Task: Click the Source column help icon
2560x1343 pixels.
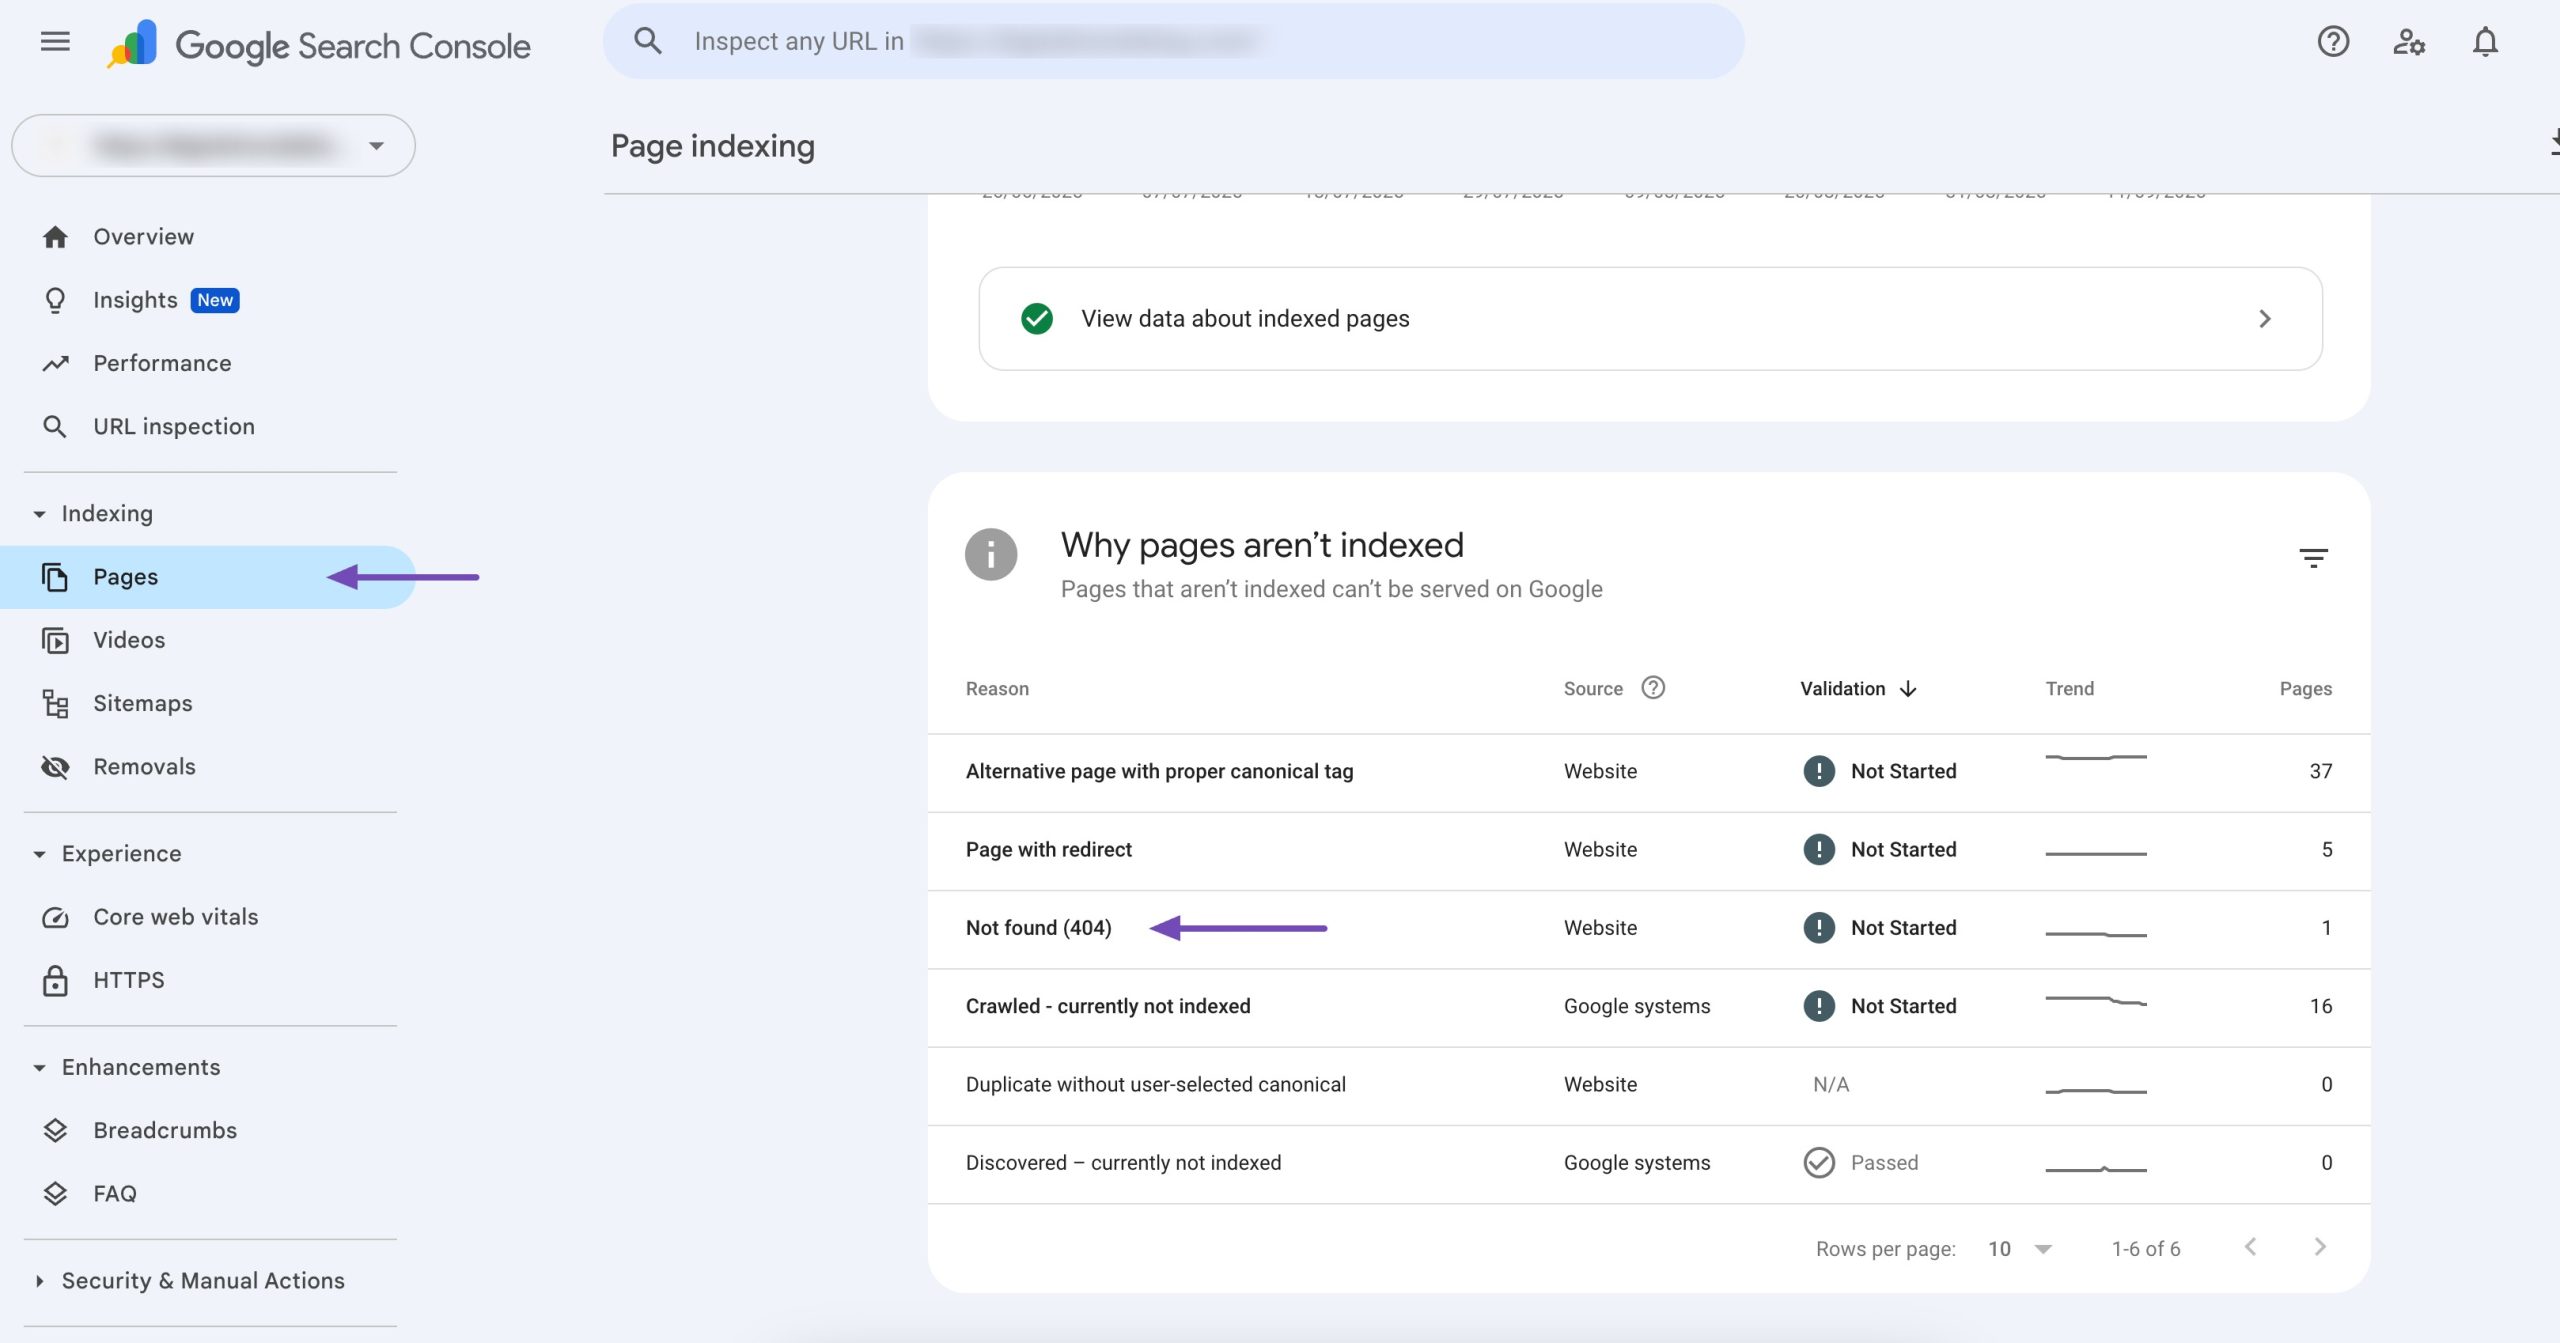Action: click(x=1652, y=688)
